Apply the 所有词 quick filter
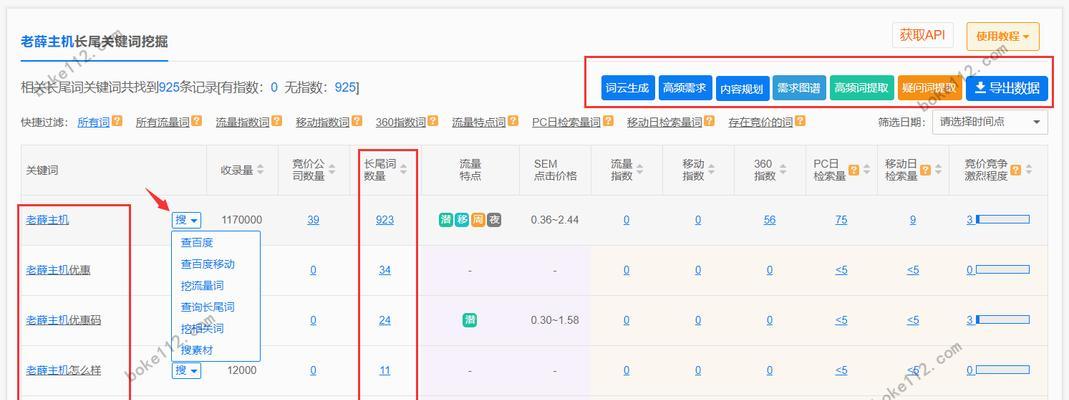Viewport: 1069px width, 400px height. pos(93,123)
